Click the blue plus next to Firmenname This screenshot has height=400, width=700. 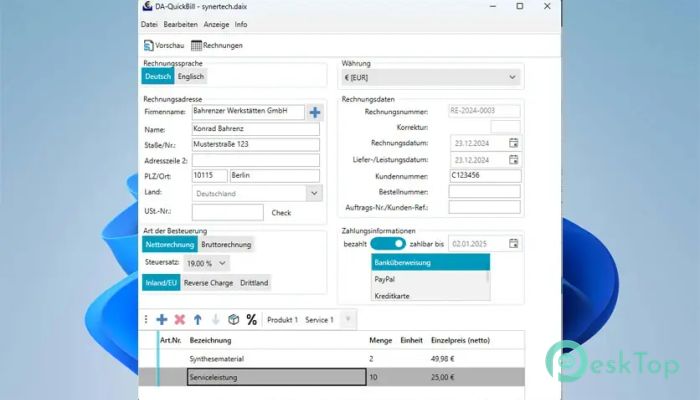tap(315, 112)
